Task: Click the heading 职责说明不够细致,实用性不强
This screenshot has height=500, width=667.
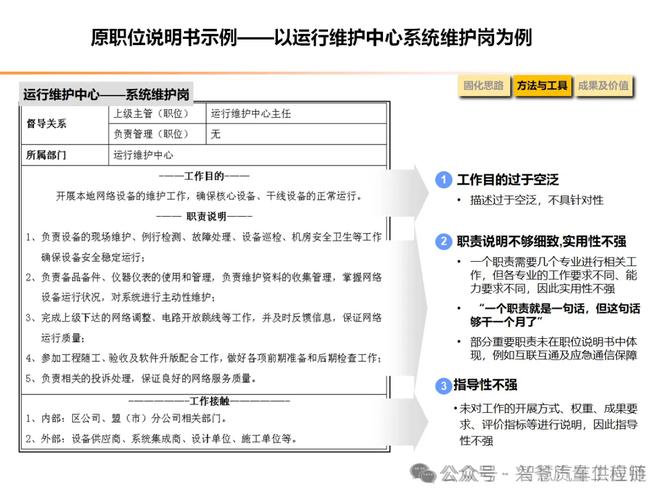Action: pyautogui.click(x=541, y=241)
